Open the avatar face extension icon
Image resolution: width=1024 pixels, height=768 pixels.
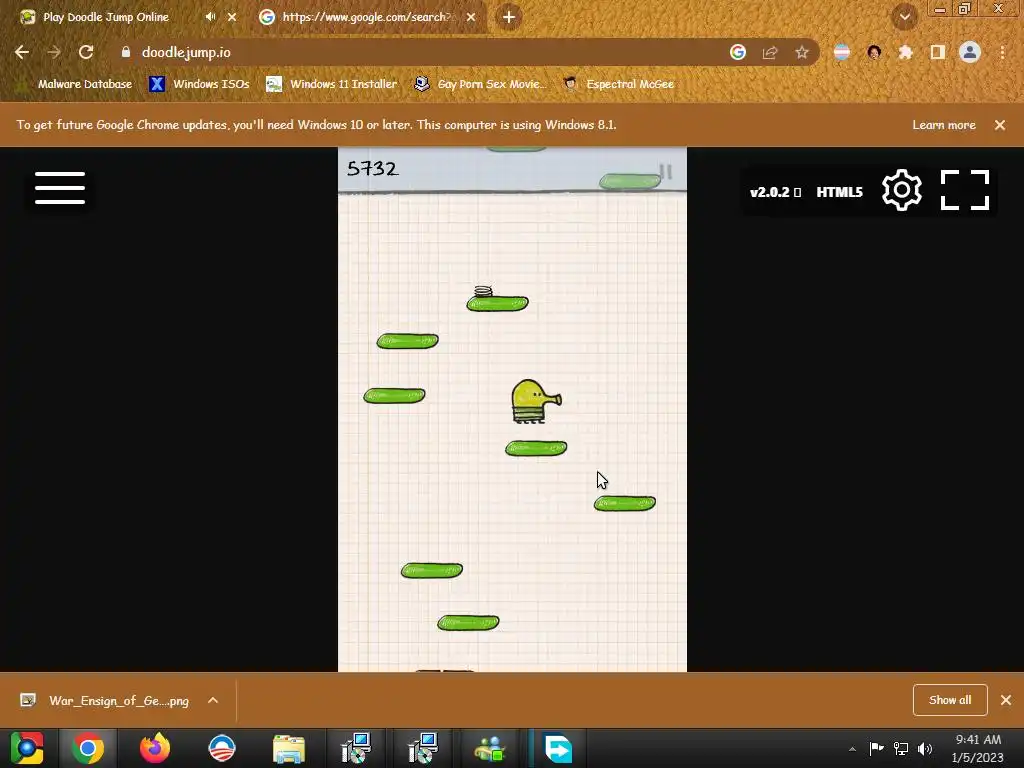[874, 52]
